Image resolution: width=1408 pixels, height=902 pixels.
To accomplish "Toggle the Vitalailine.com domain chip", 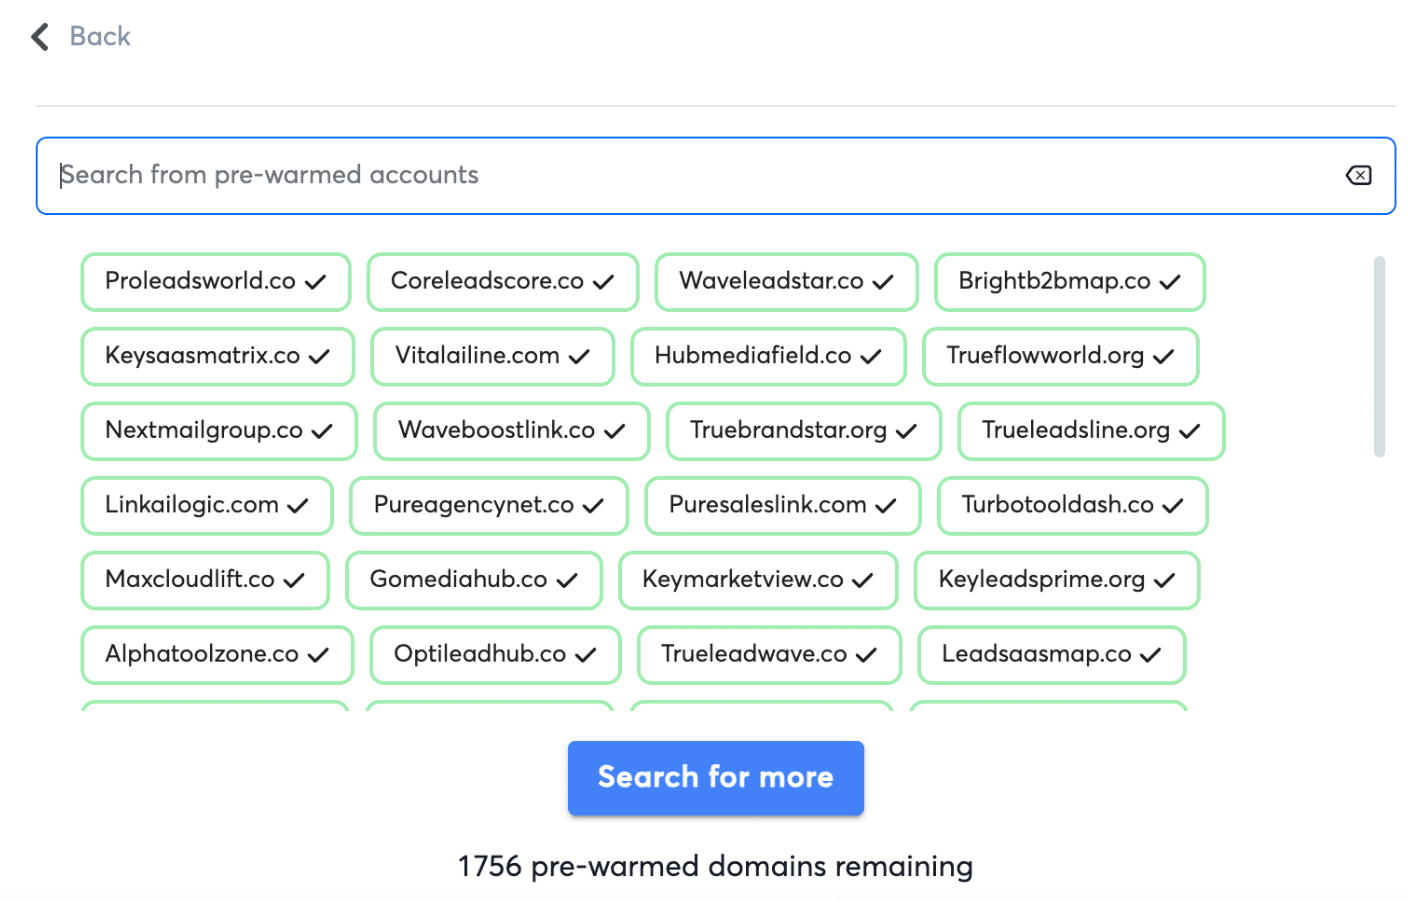I will (x=492, y=357).
